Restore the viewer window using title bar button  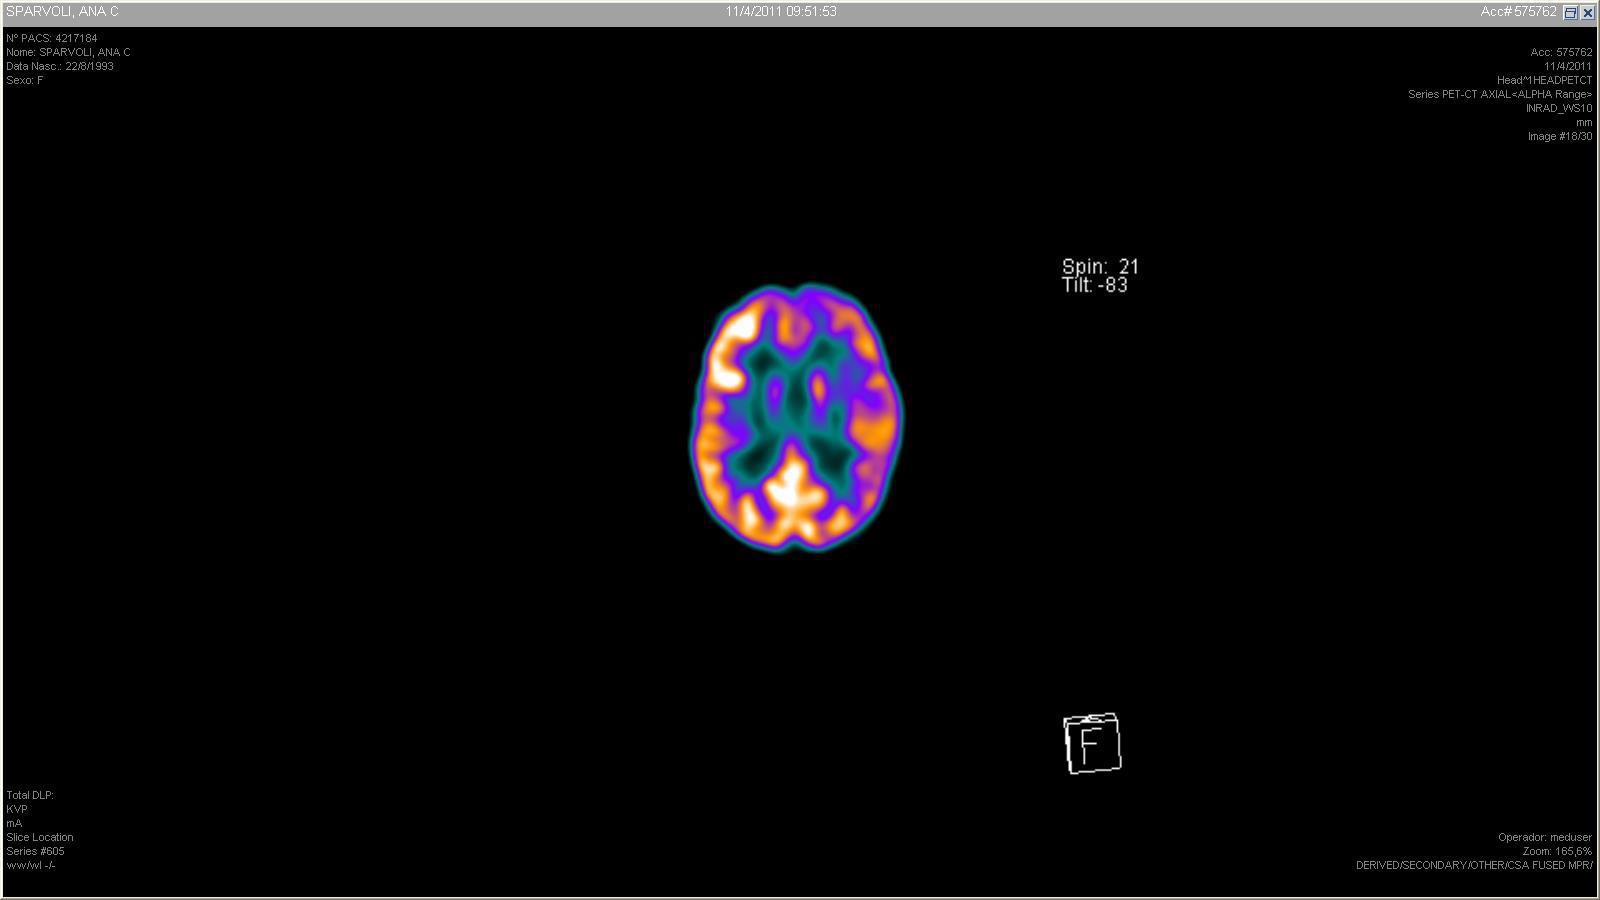[1570, 13]
